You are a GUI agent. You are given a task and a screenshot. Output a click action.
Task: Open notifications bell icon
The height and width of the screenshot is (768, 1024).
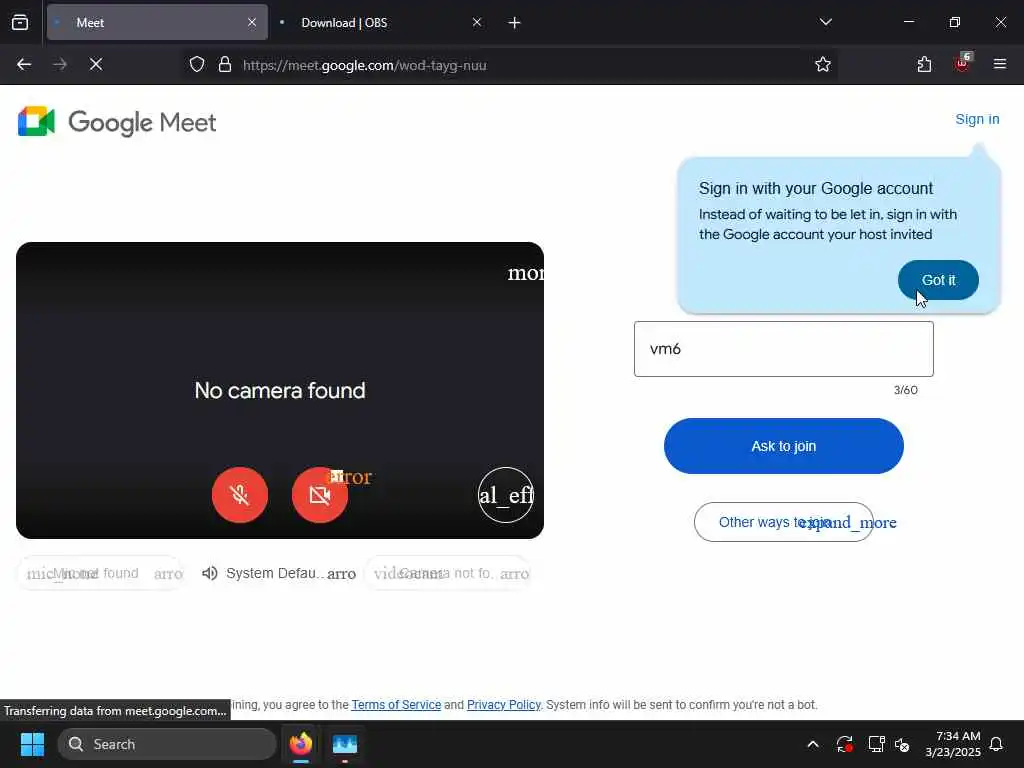(997, 744)
